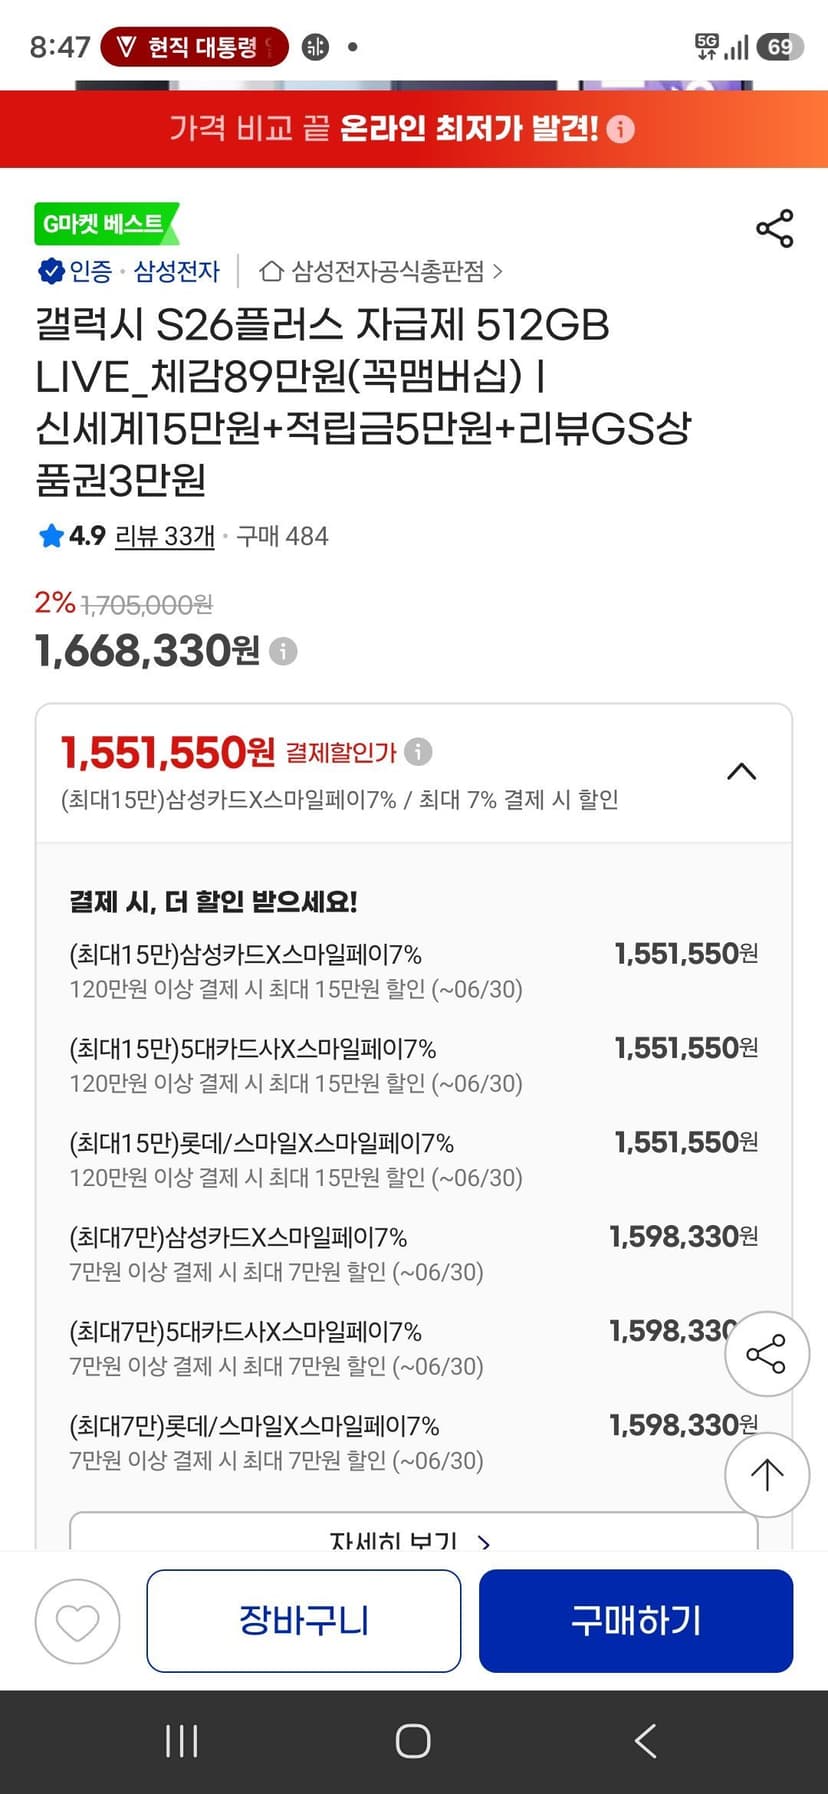The image size is (828, 1794).
Task: Tap info icon in 온라인 최저가 banner
Action: click(x=621, y=129)
